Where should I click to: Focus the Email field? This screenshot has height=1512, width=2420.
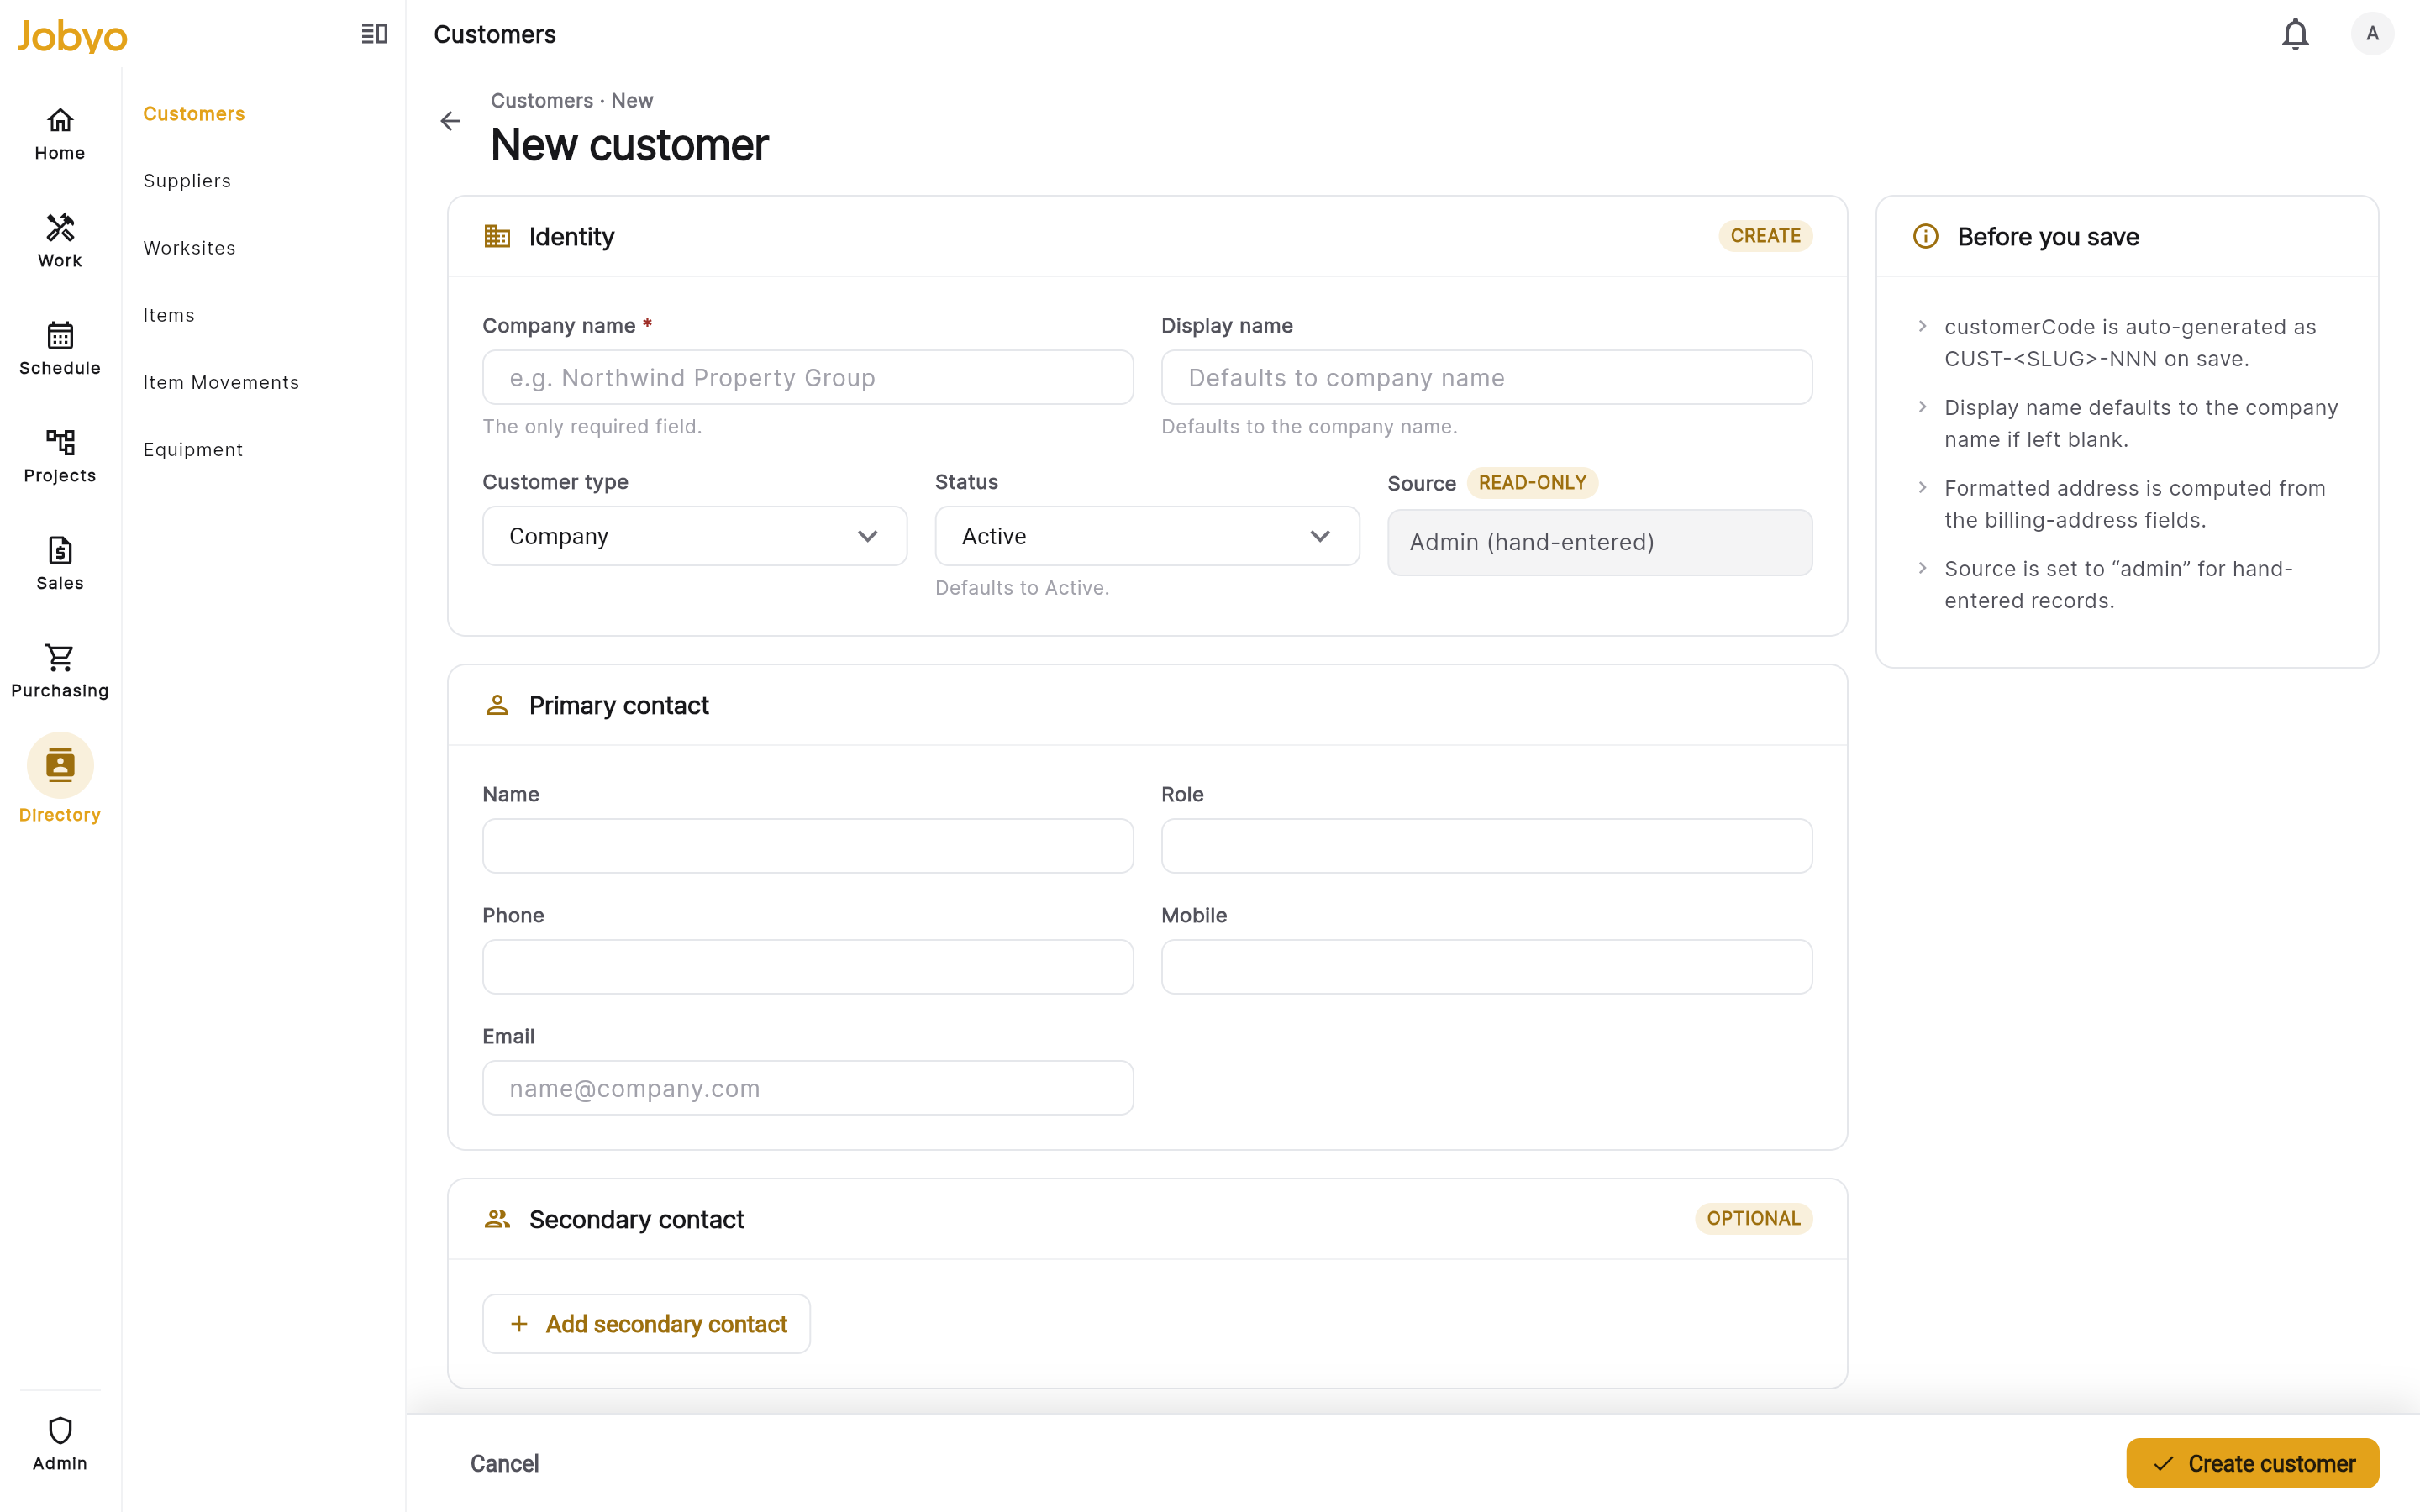point(808,1088)
